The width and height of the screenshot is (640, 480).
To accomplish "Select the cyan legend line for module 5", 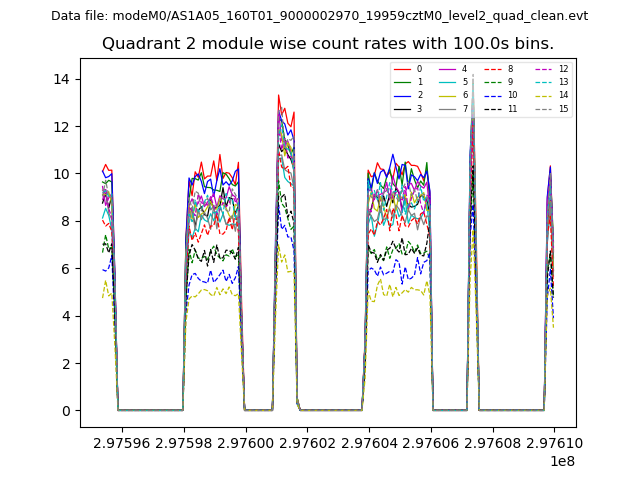I will click(448, 82).
